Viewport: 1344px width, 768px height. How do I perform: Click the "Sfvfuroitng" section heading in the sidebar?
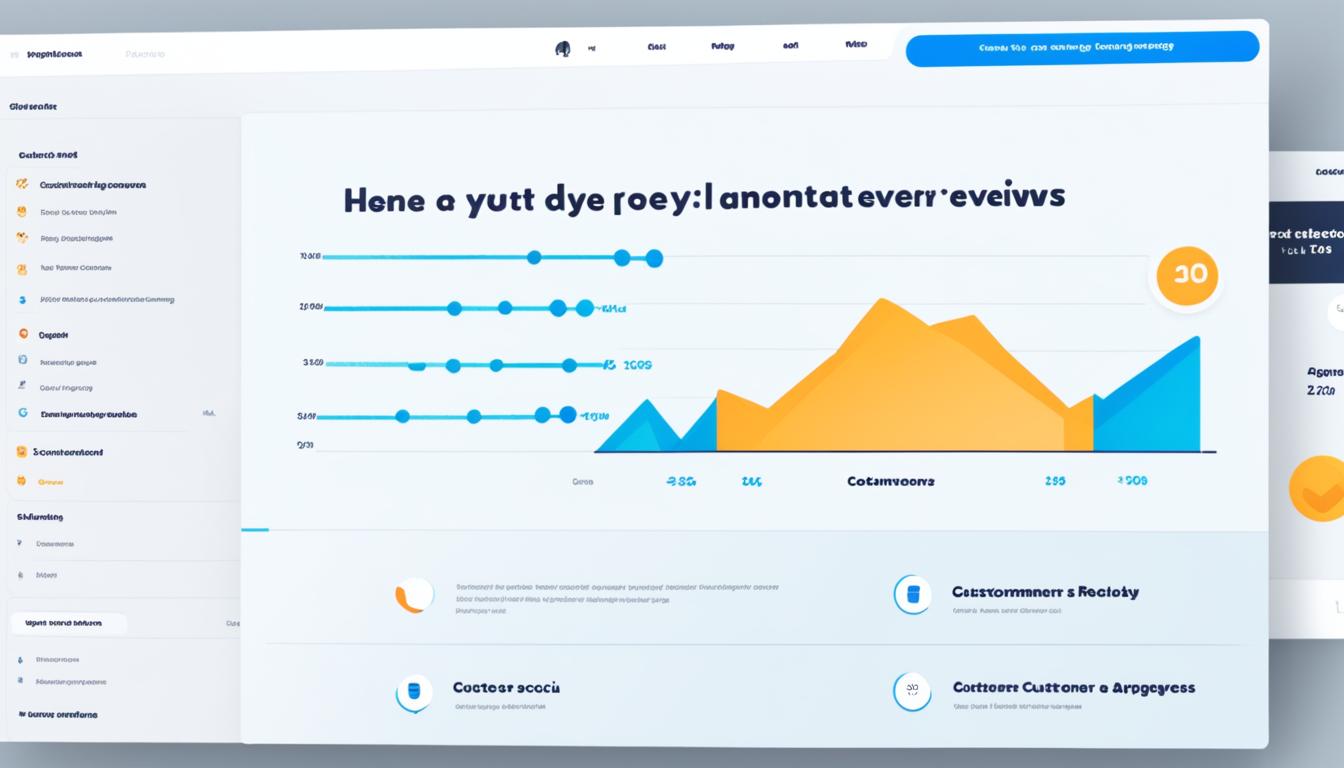[40, 517]
